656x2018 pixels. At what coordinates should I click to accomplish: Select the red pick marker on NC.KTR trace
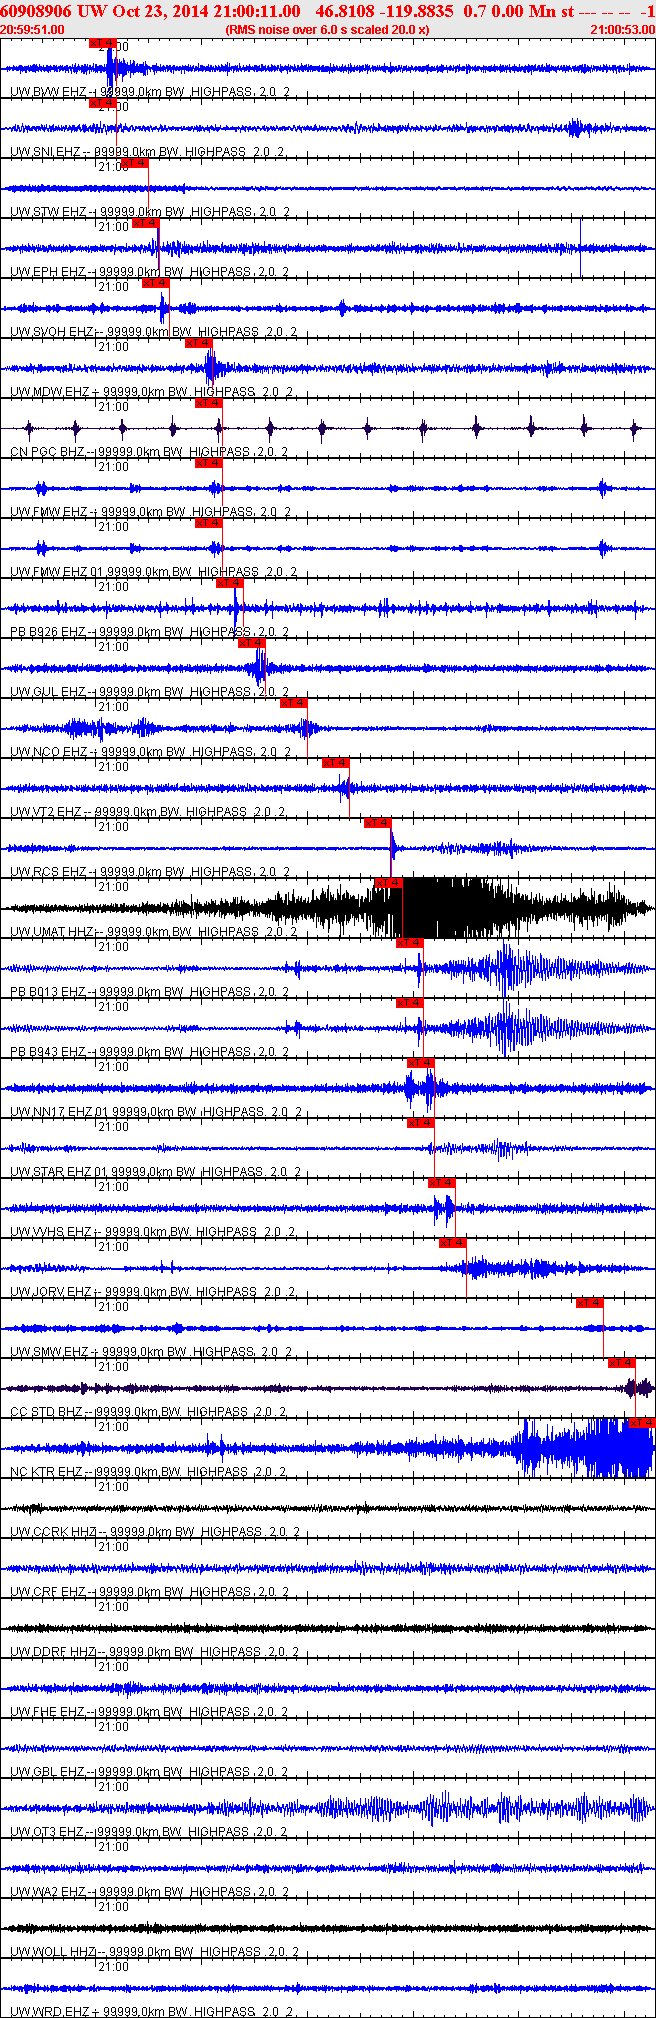click(642, 1423)
